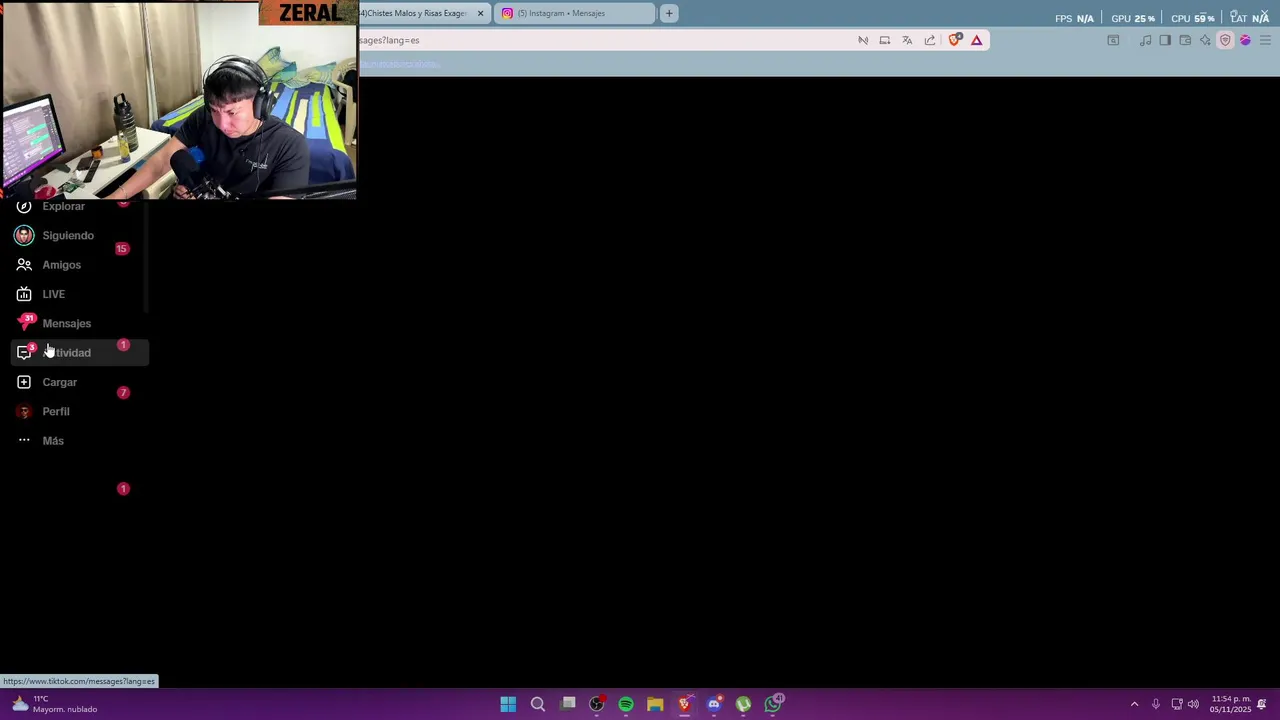Open the weather widget on taskbar

[56, 704]
